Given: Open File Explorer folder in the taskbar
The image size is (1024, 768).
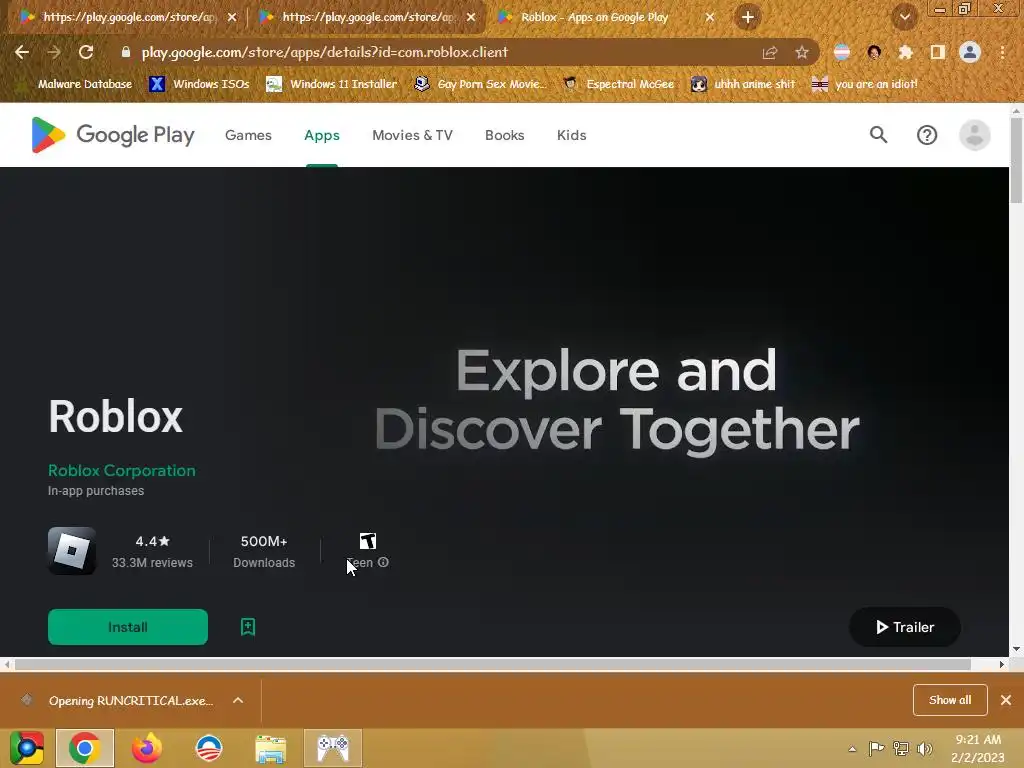Looking at the screenshot, I should pos(270,748).
